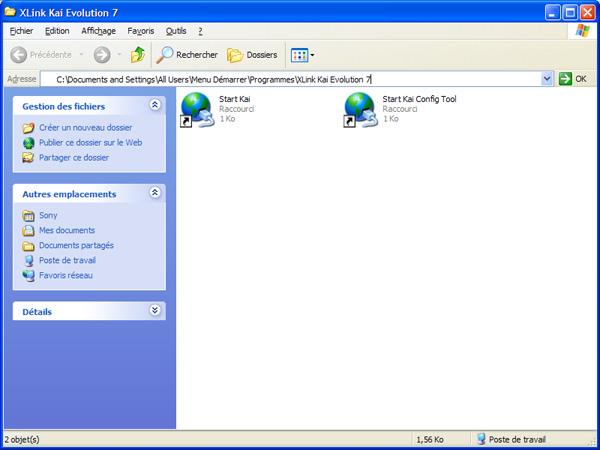Viewport: 600px width, 450px height.
Task: Open the forward history dropdown arrow
Action: coord(119,55)
